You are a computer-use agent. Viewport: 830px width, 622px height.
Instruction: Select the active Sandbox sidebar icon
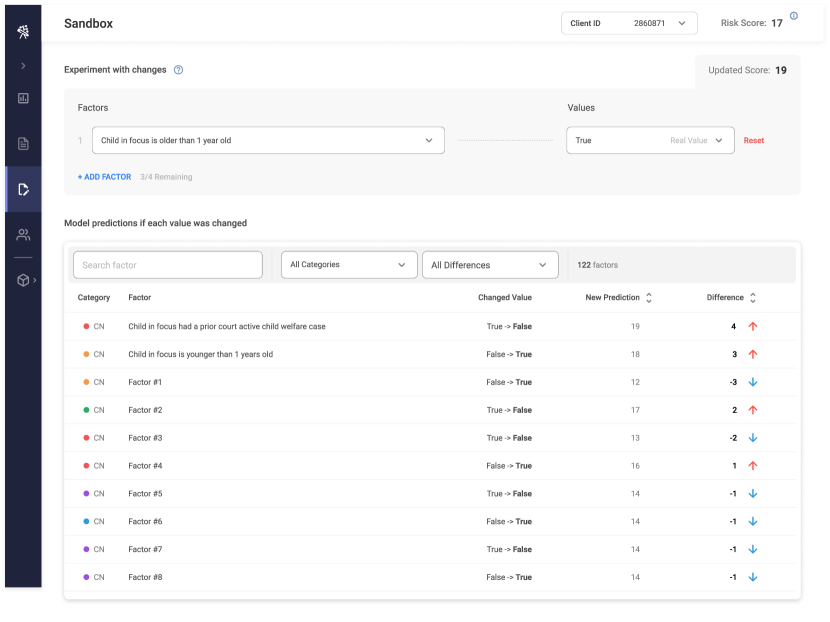23,189
